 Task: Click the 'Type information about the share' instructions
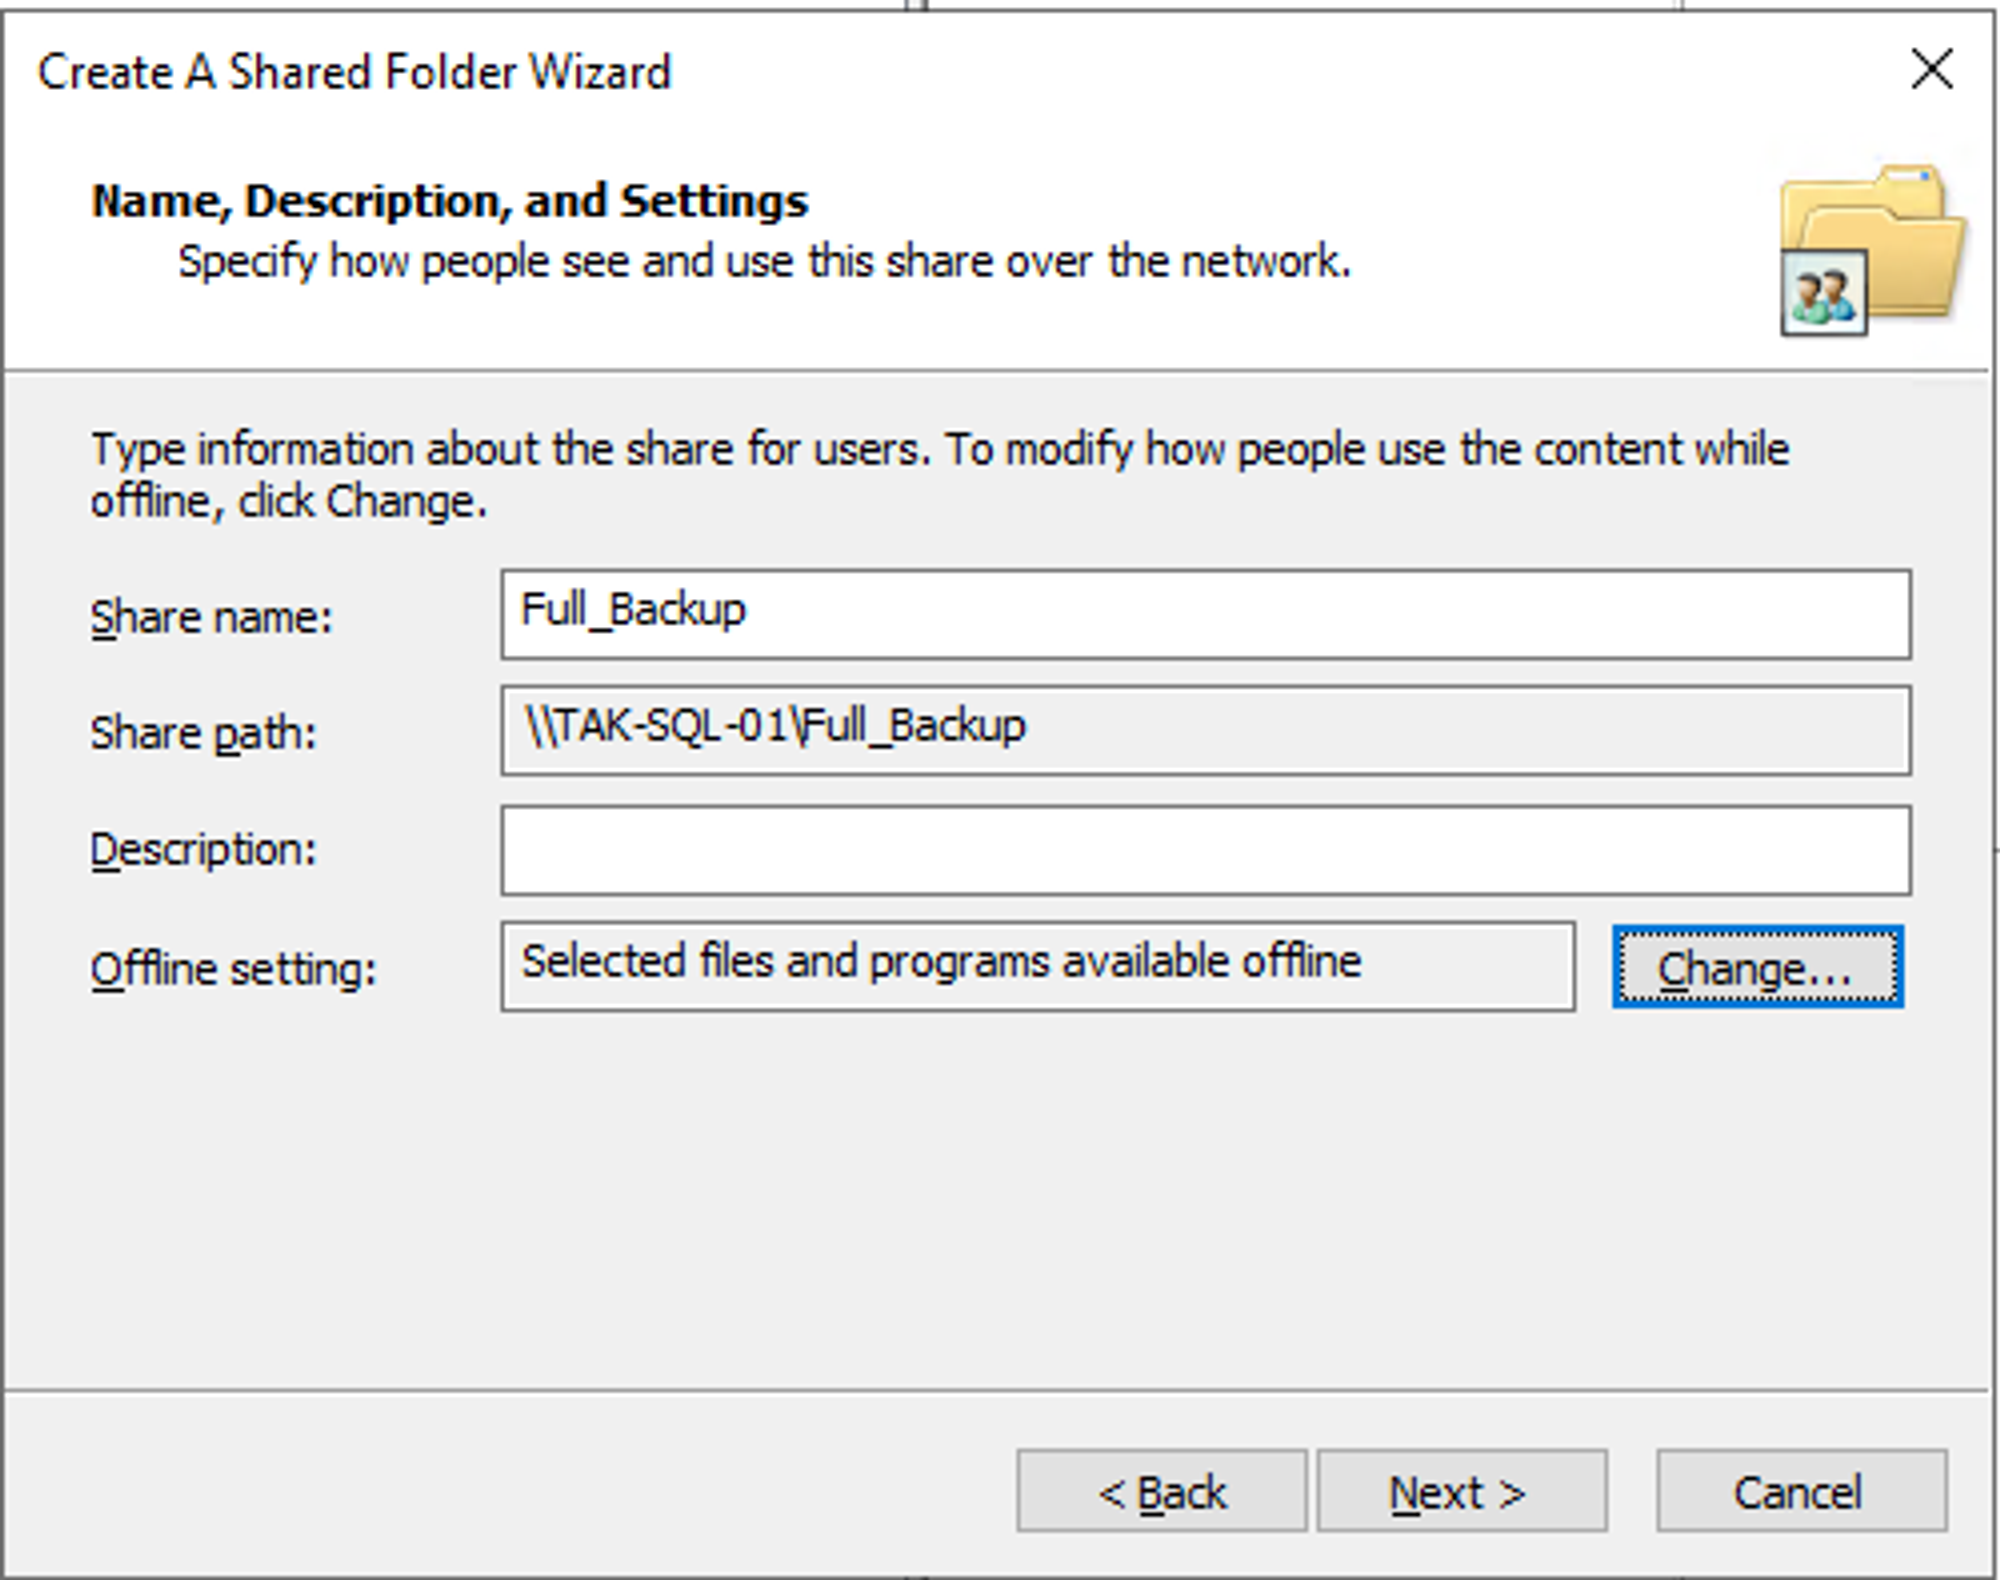[939, 474]
